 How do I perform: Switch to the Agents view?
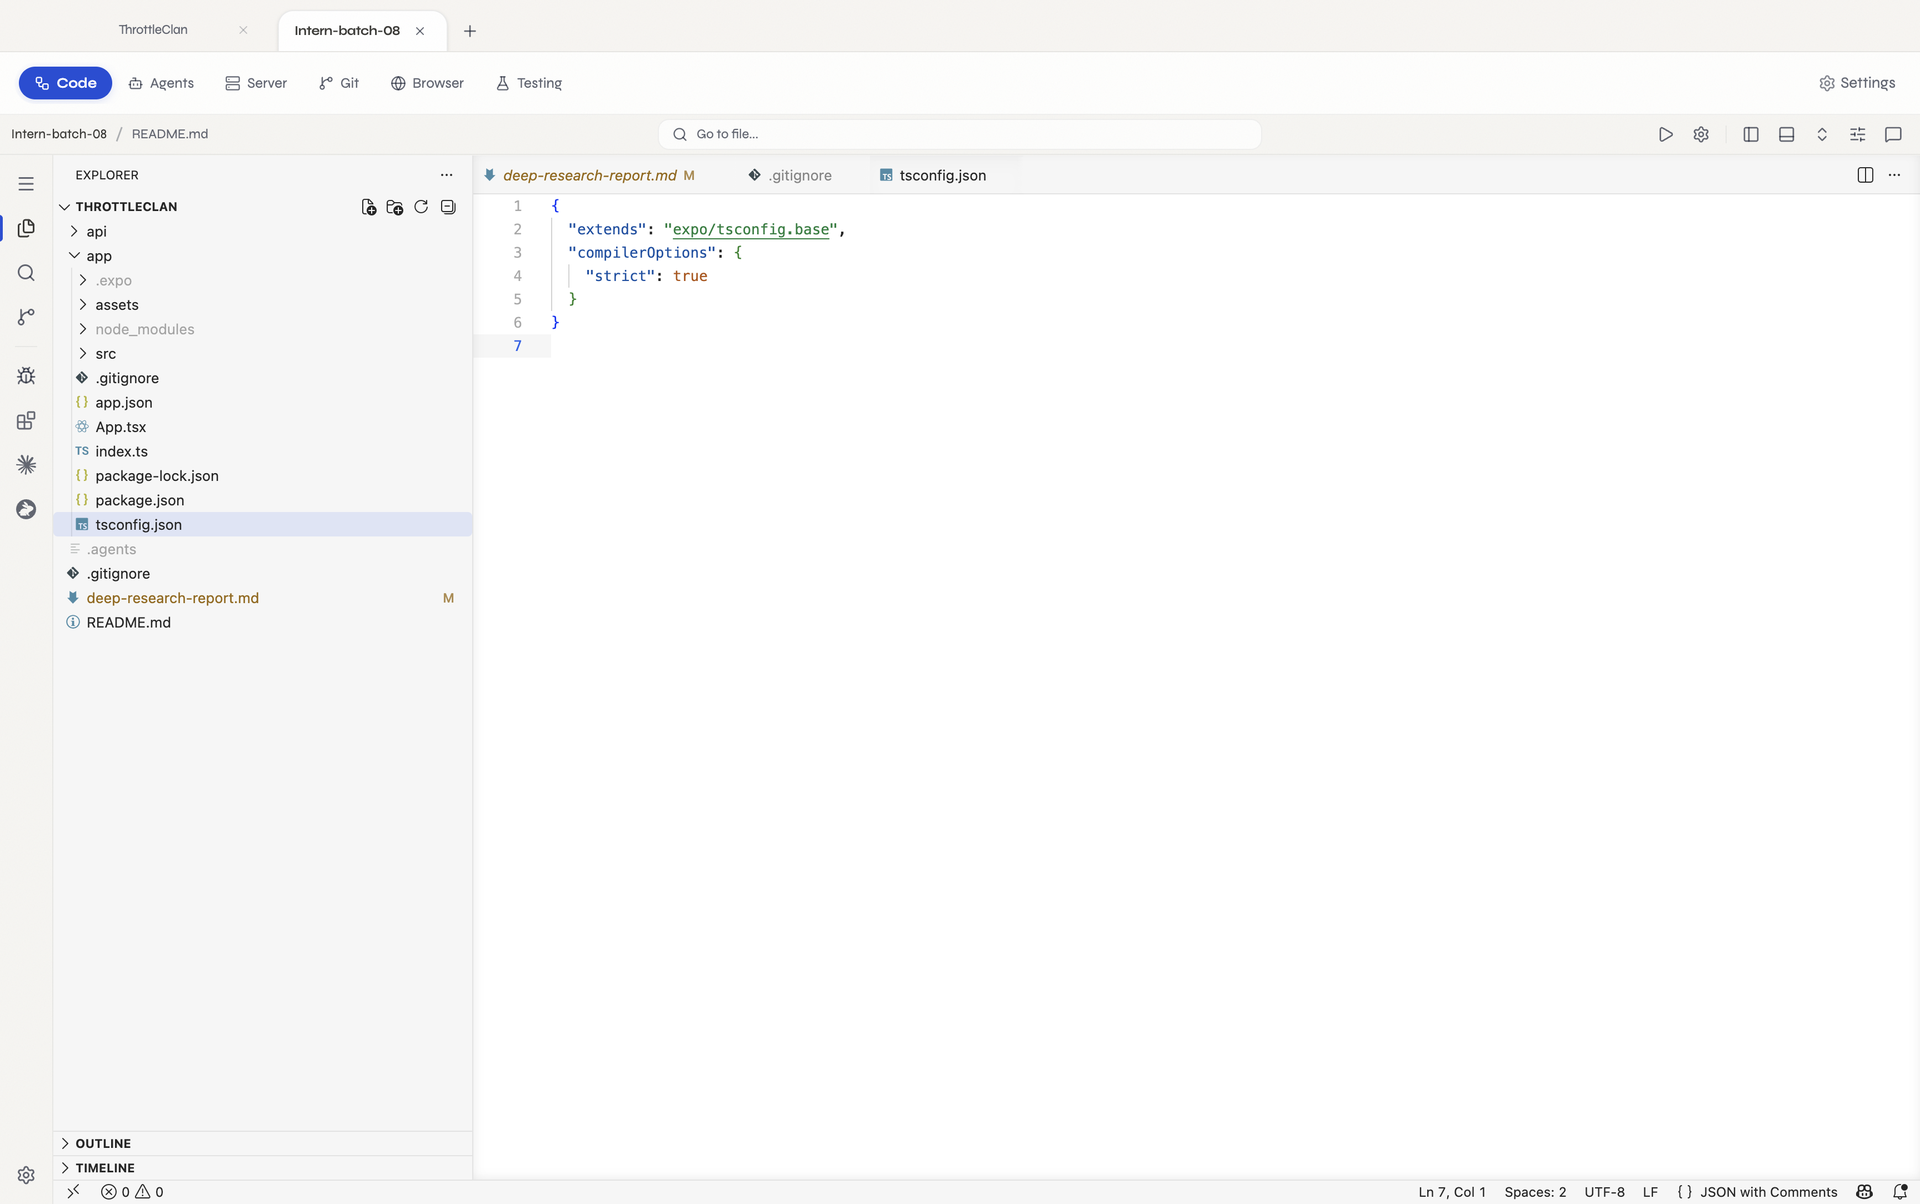pyautogui.click(x=161, y=83)
